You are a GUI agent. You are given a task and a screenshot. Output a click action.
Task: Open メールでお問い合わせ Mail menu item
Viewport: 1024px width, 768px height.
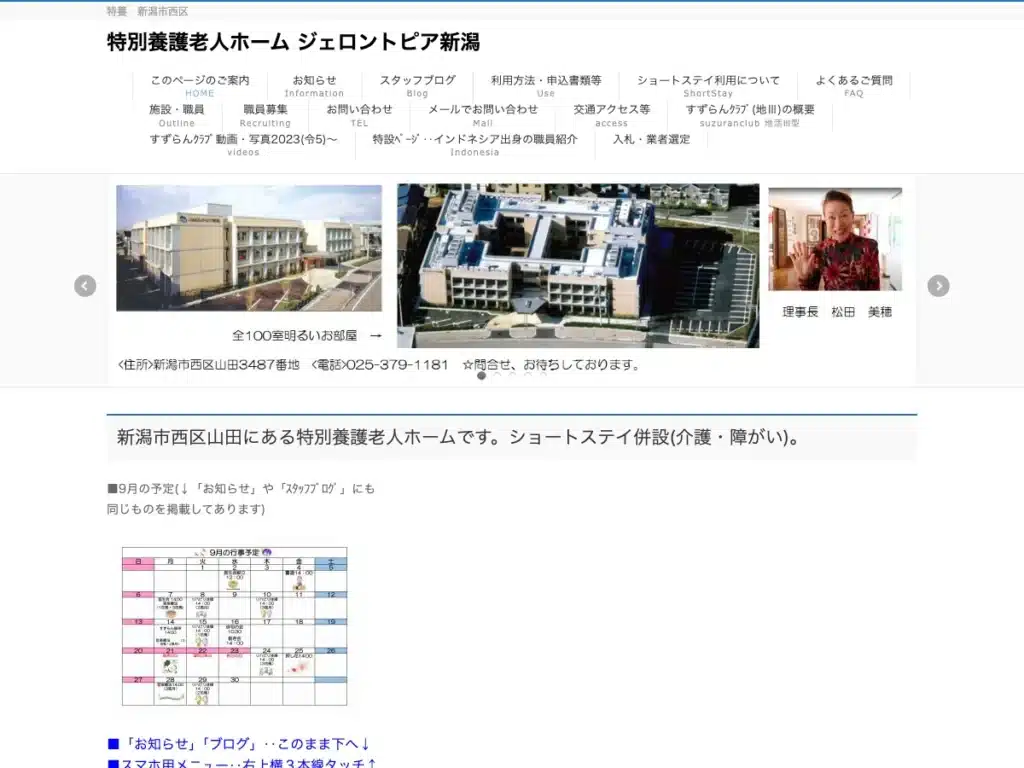483,116
